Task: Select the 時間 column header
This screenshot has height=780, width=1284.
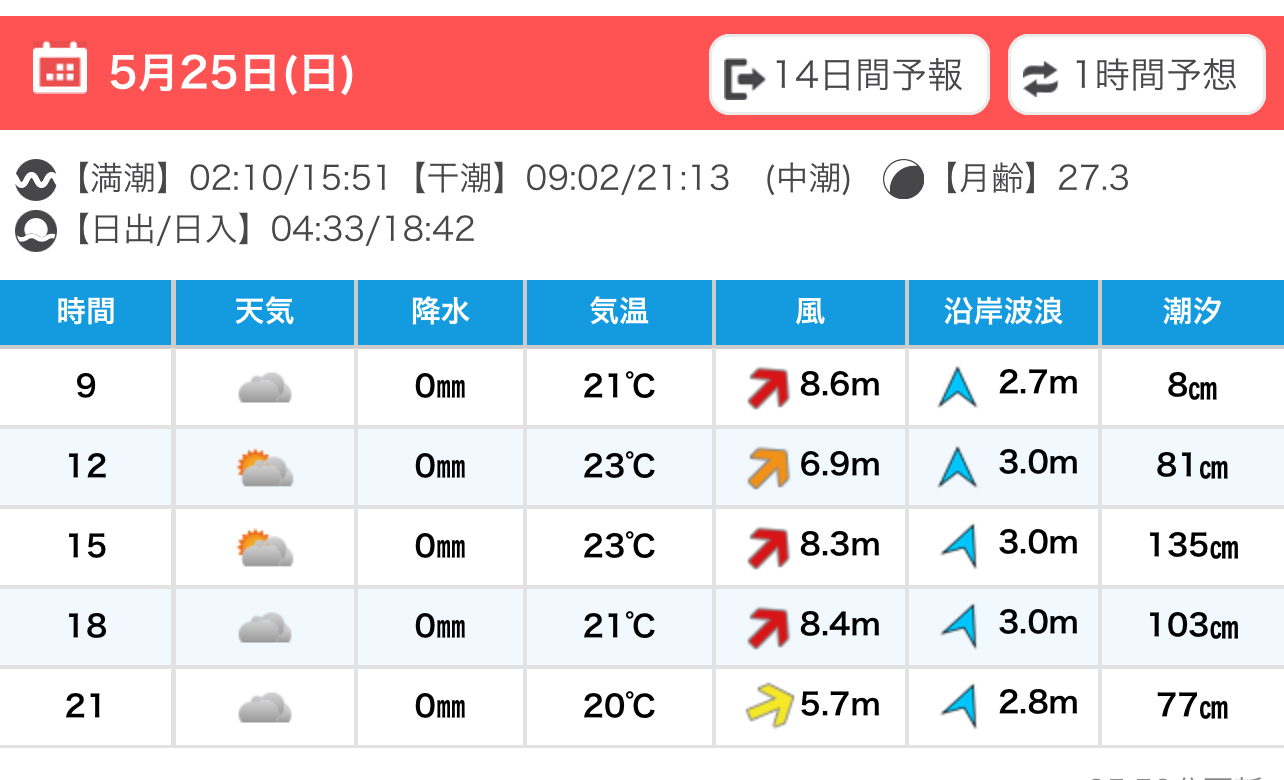Action: [86, 312]
